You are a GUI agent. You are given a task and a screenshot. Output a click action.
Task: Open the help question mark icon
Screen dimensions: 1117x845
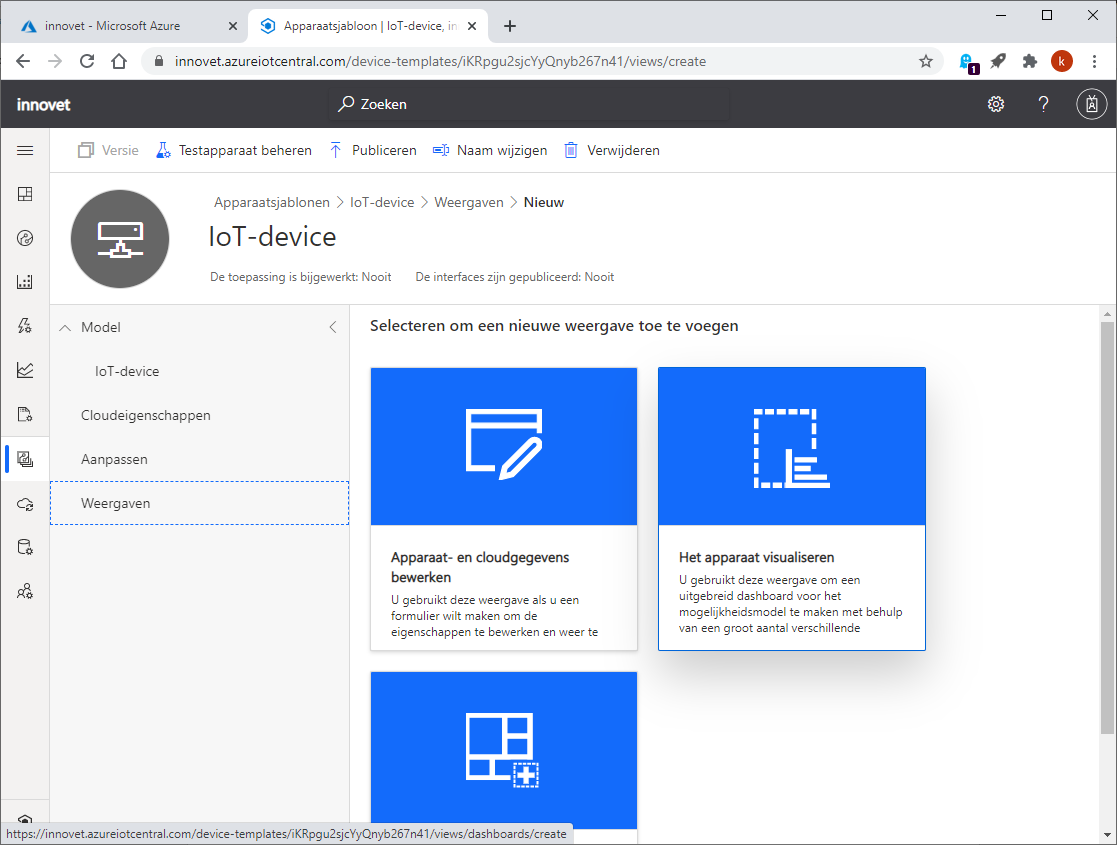pos(1044,104)
